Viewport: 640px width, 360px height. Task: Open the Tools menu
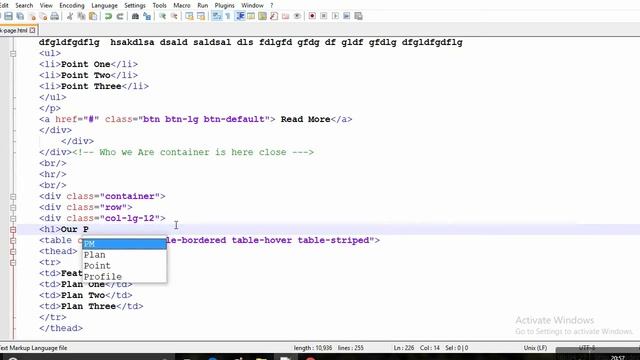(x=159, y=5)
